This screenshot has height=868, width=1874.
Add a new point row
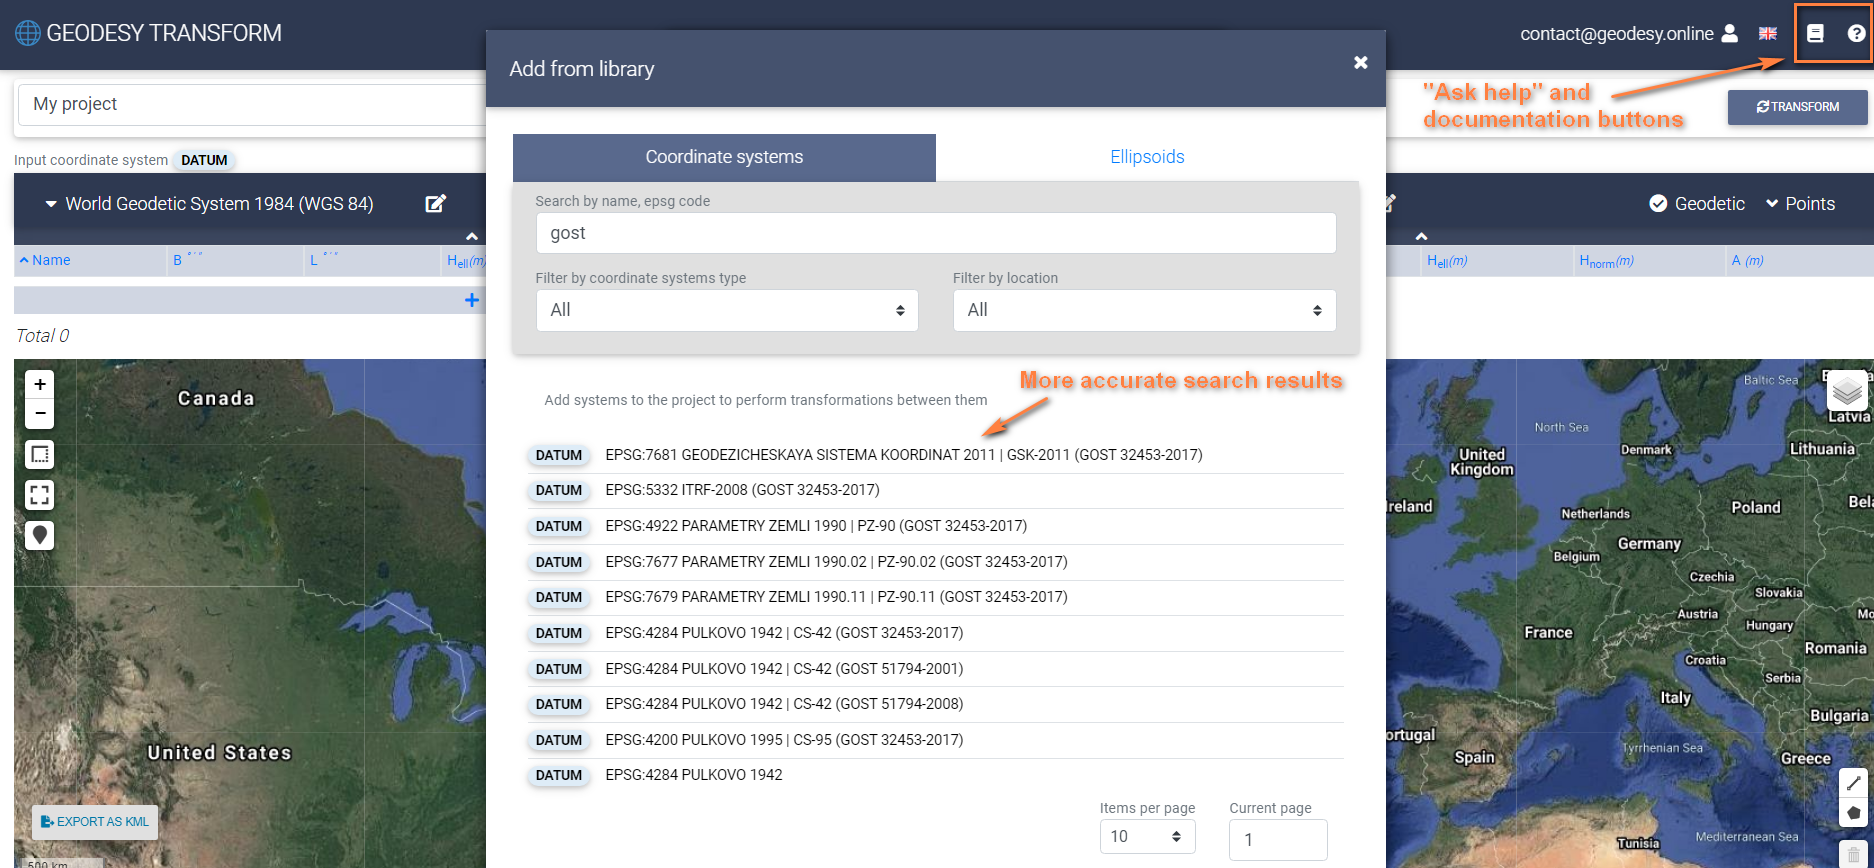pos(471,300)
